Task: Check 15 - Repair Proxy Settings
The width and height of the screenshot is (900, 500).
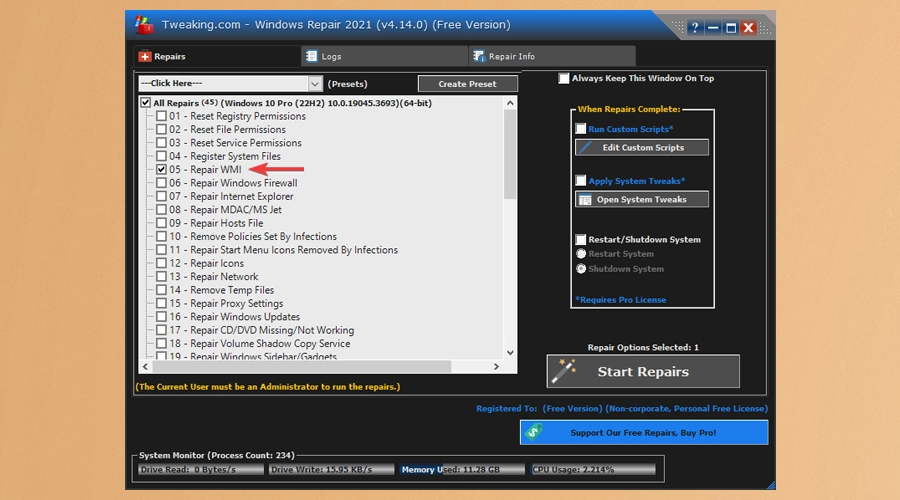Action: [161, 304]
